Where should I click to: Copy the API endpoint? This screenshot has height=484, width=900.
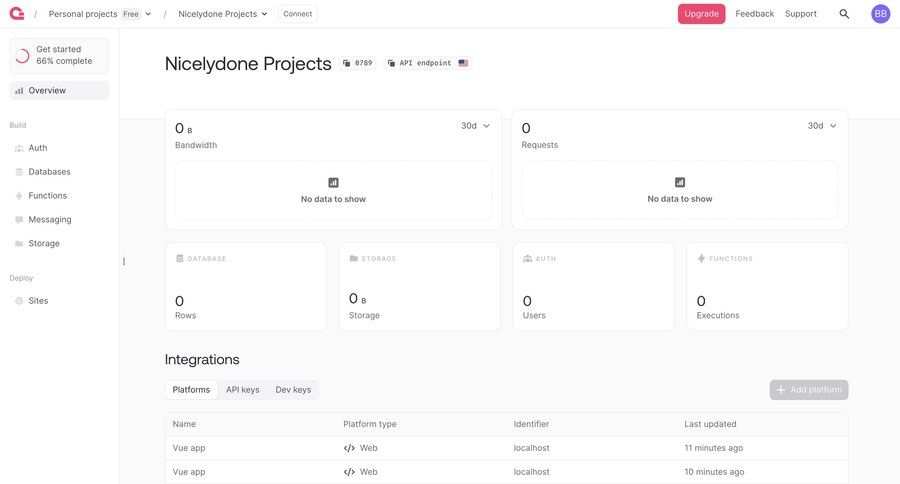[428, 63]
